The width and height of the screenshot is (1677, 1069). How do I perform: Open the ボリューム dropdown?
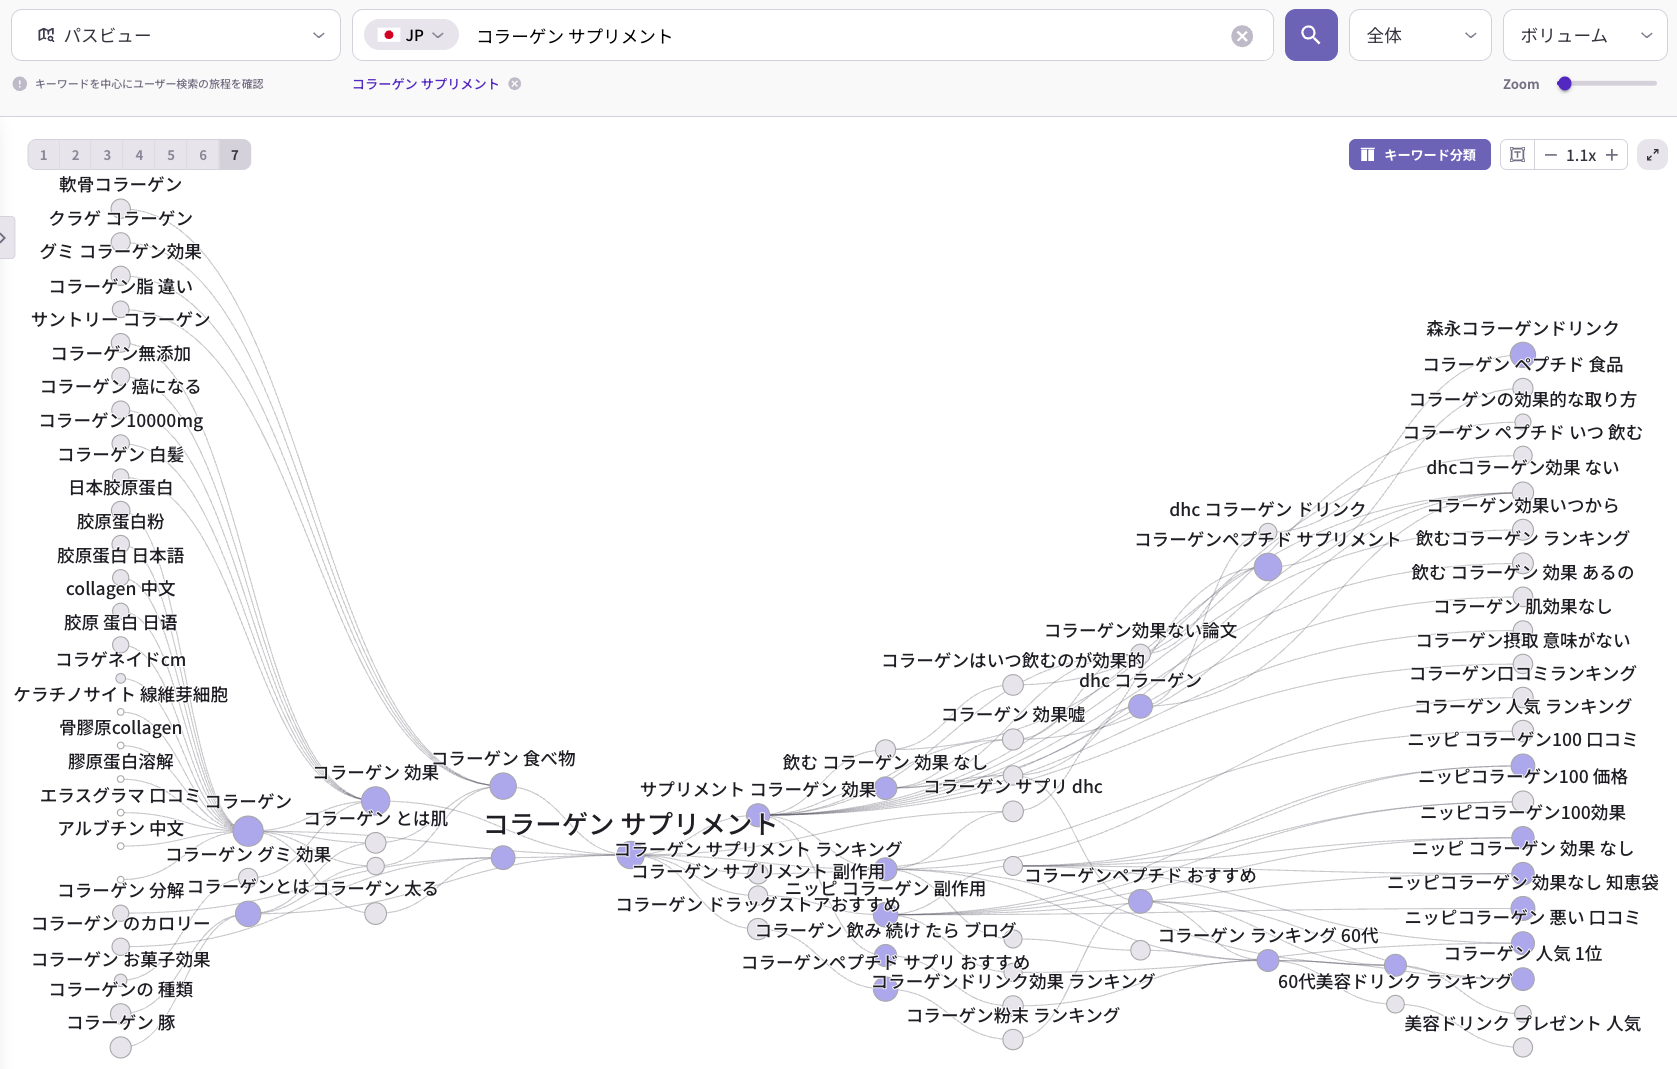coord(1585,35)
